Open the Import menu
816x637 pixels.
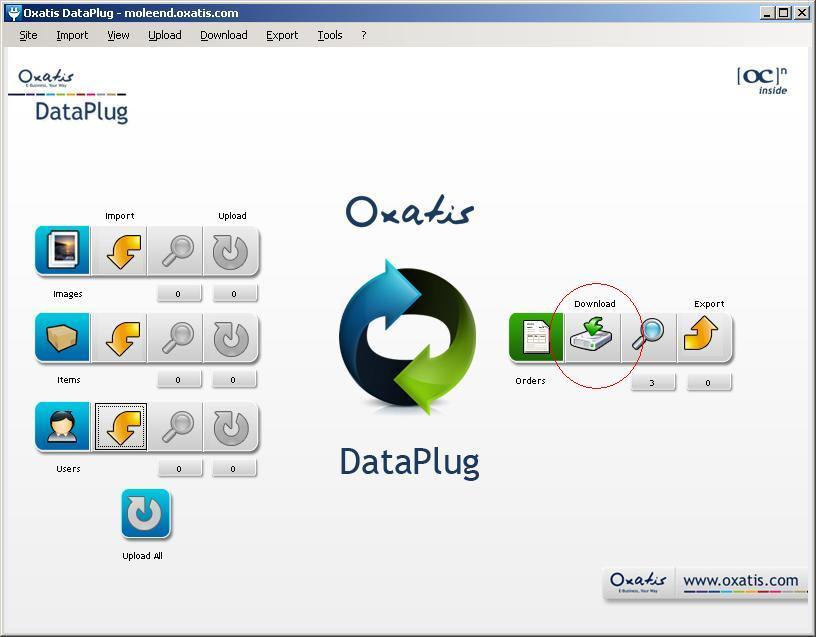point(72,35)
